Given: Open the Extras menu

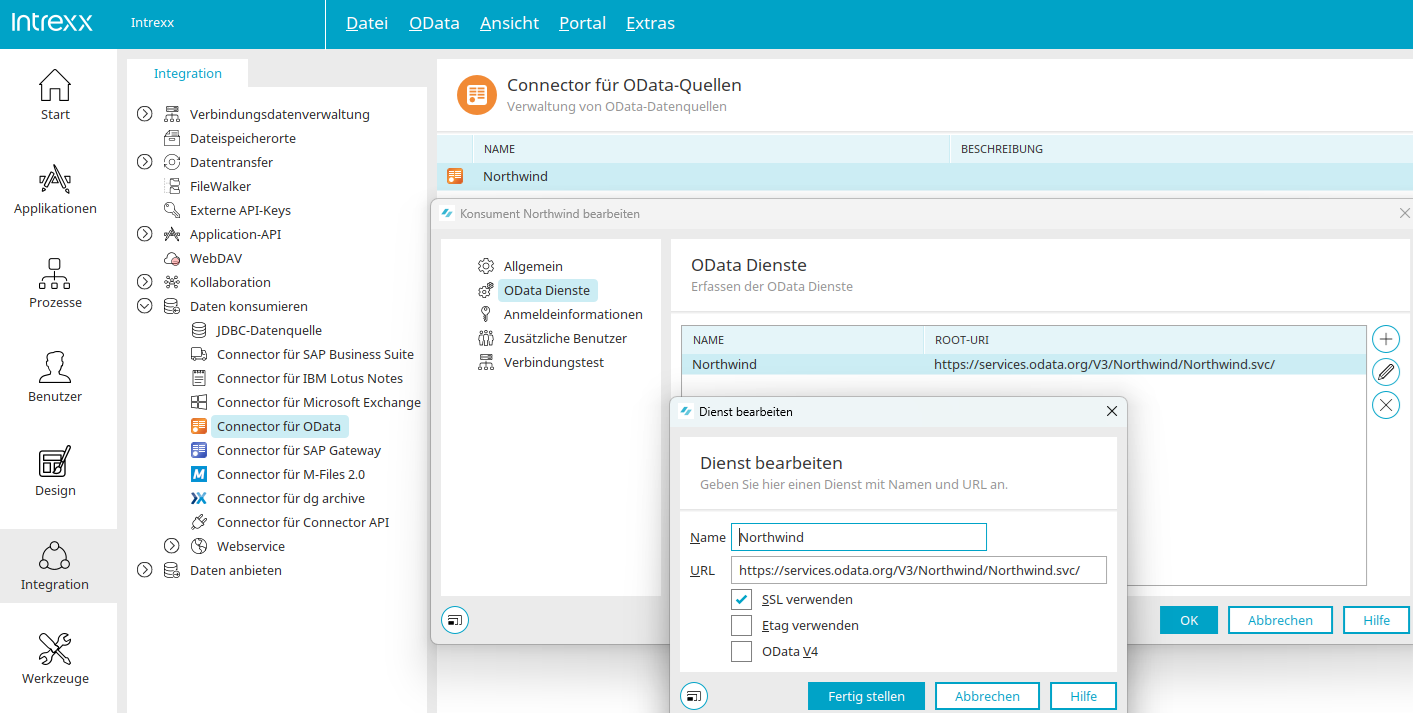Looking at the screenshot, I should tap(650, 23).
